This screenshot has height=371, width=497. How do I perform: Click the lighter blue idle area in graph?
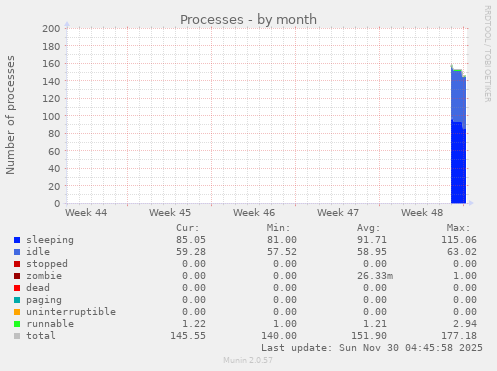click(x=458, y=97)
